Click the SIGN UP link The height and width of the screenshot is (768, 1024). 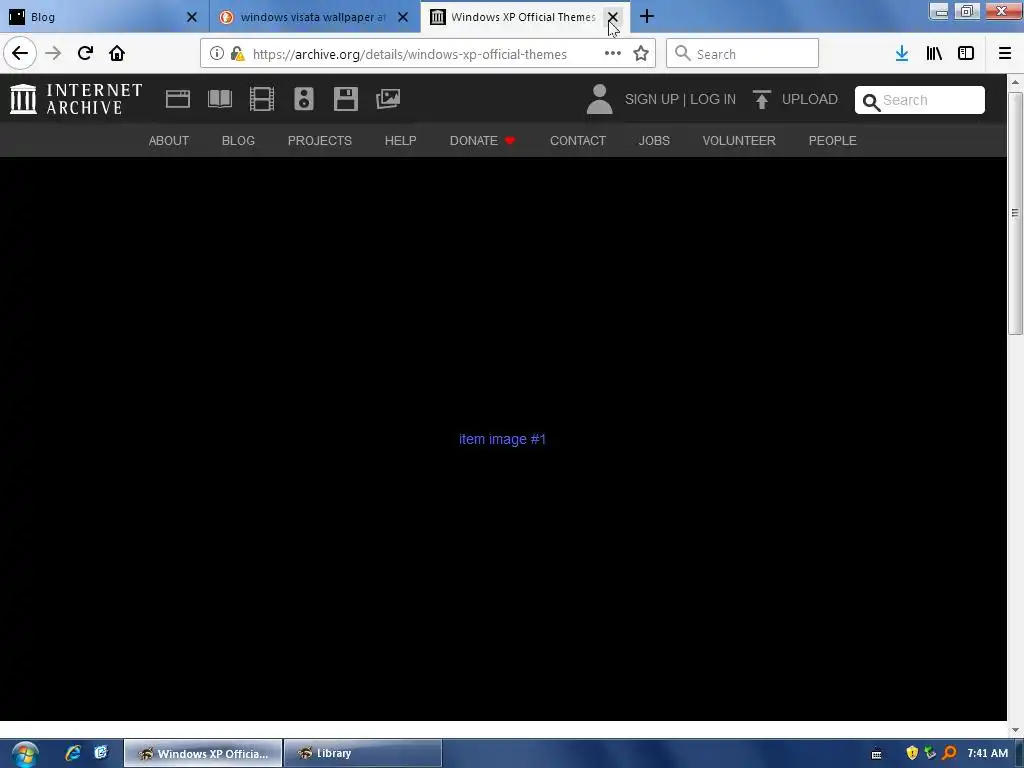tap(652, 99)
